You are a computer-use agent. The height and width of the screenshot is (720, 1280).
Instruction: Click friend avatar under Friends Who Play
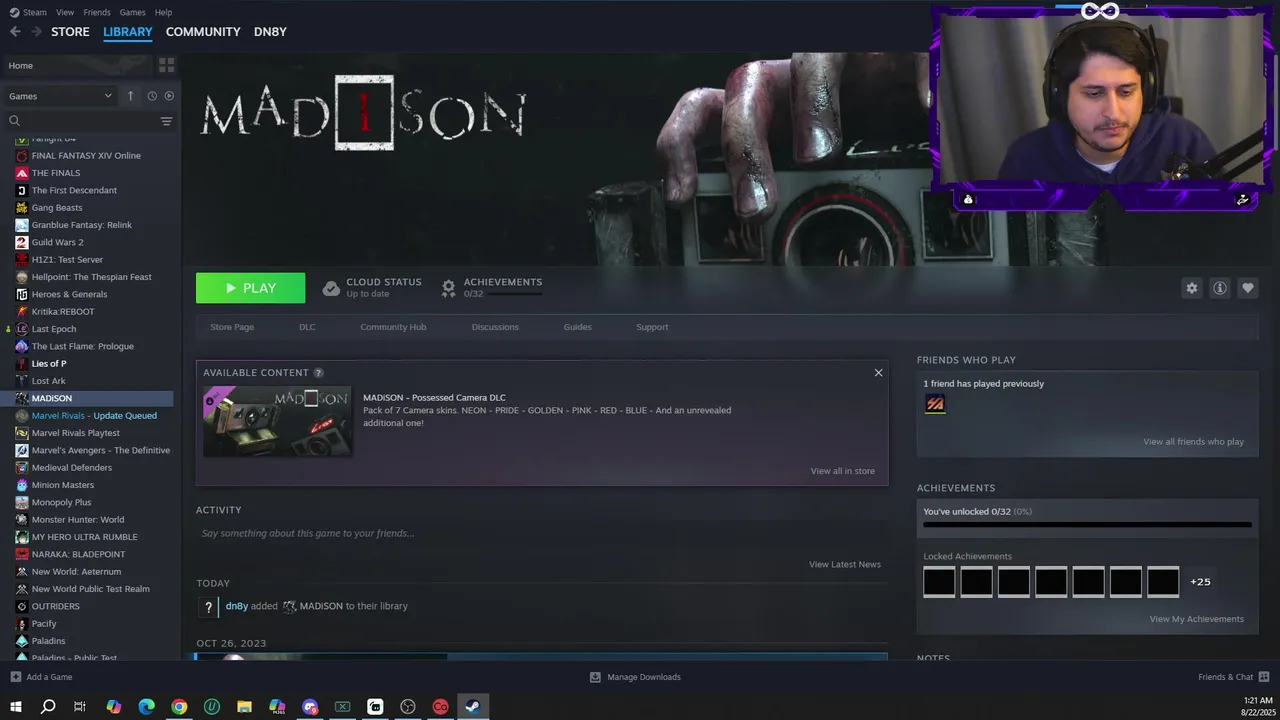click(x=935, y=404)
